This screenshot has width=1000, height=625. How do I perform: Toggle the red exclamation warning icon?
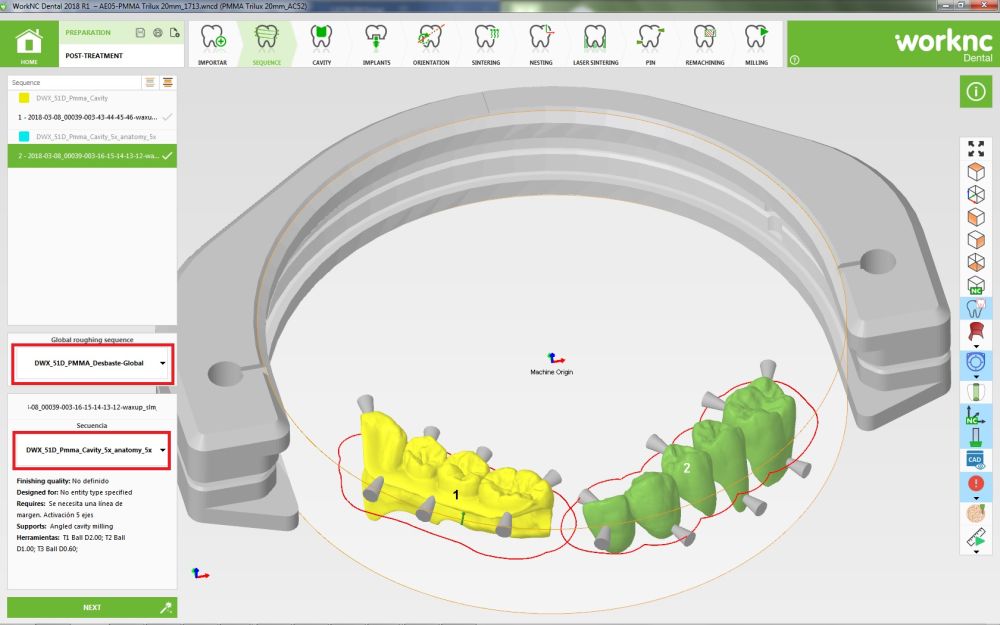pyautogui.click(x=976, y=483)
